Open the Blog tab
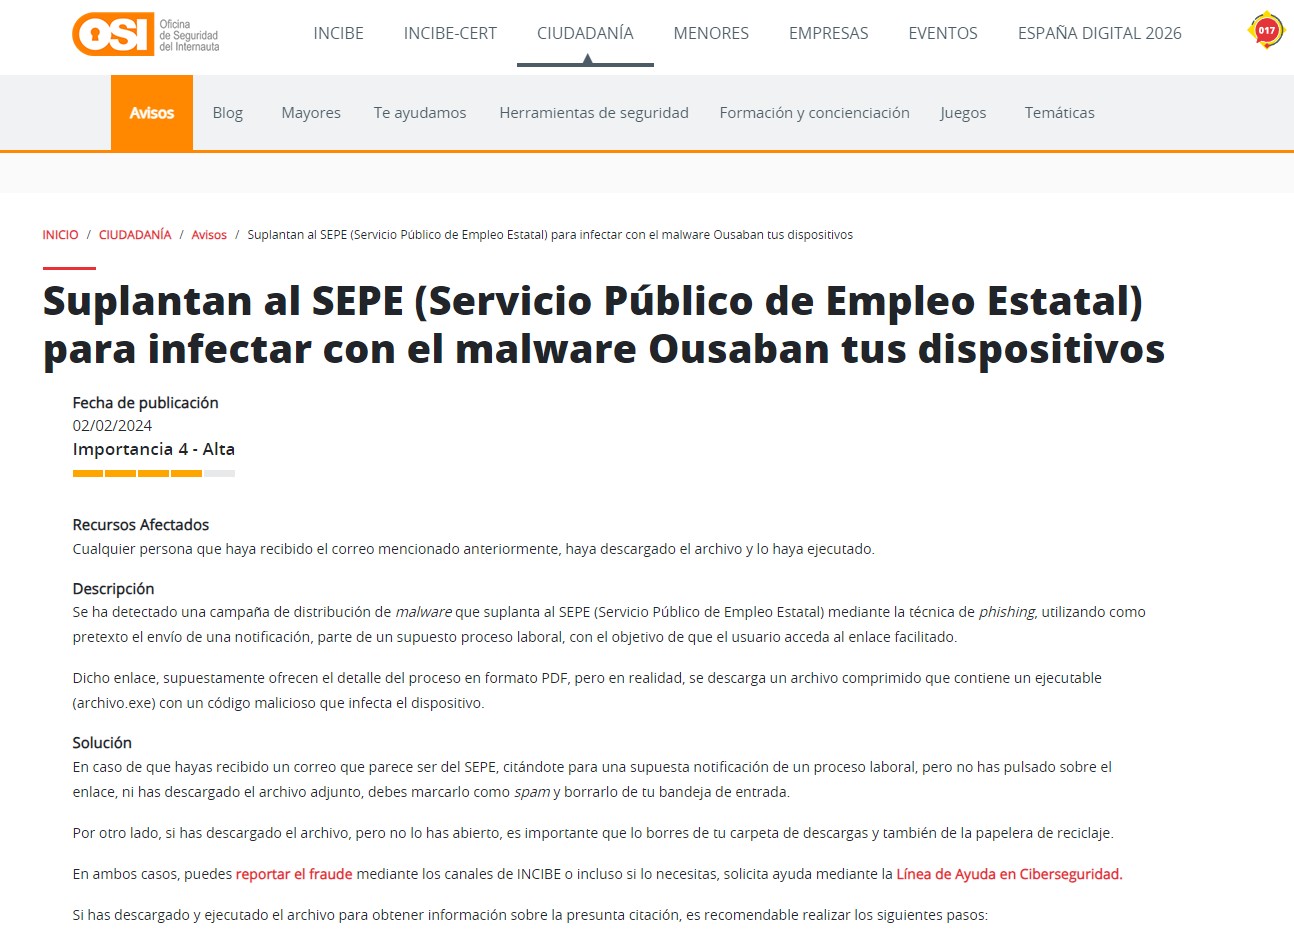The height and width of the screenshot is (936, 1294). (228, 113)
